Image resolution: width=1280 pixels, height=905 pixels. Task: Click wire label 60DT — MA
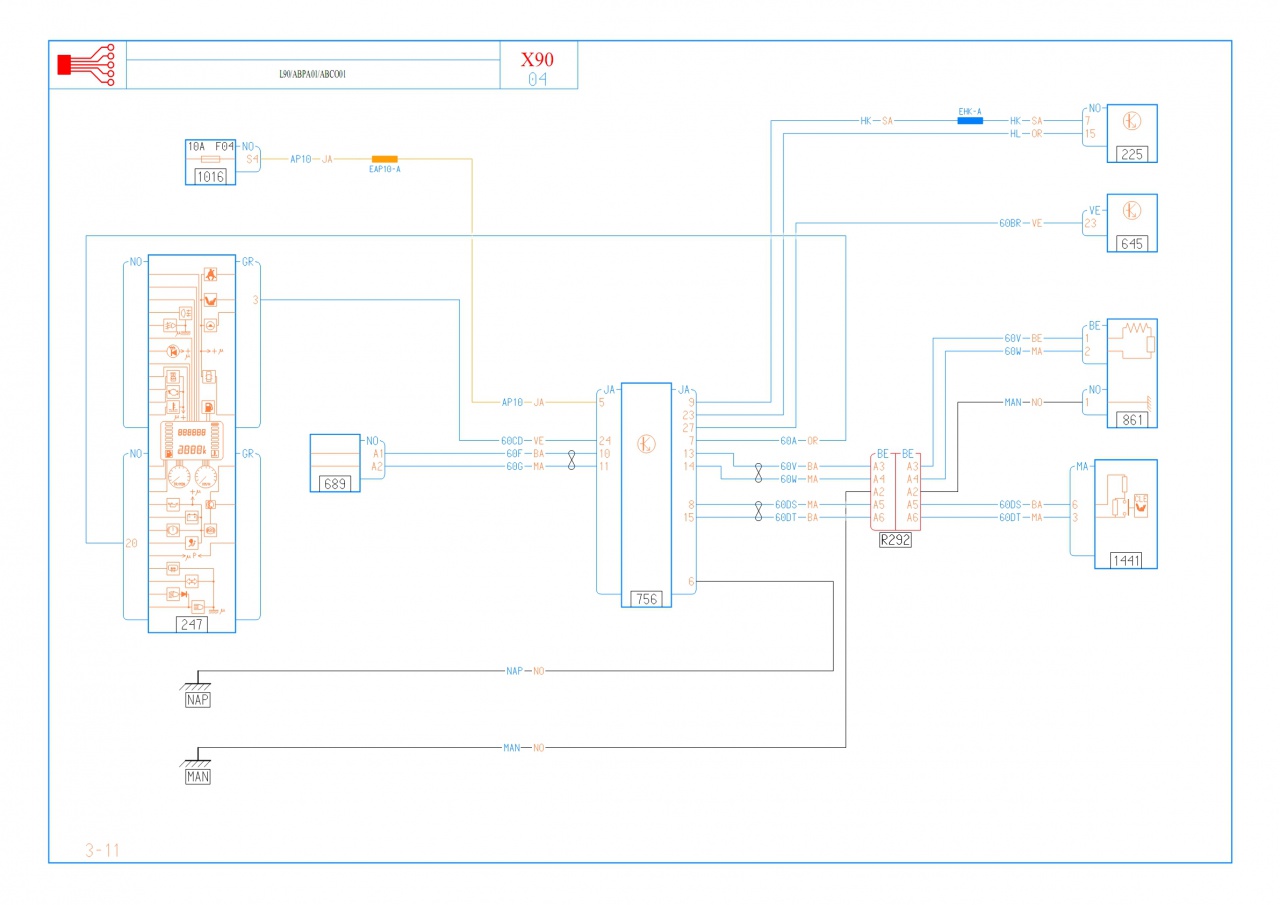[x=1021, y=517]
